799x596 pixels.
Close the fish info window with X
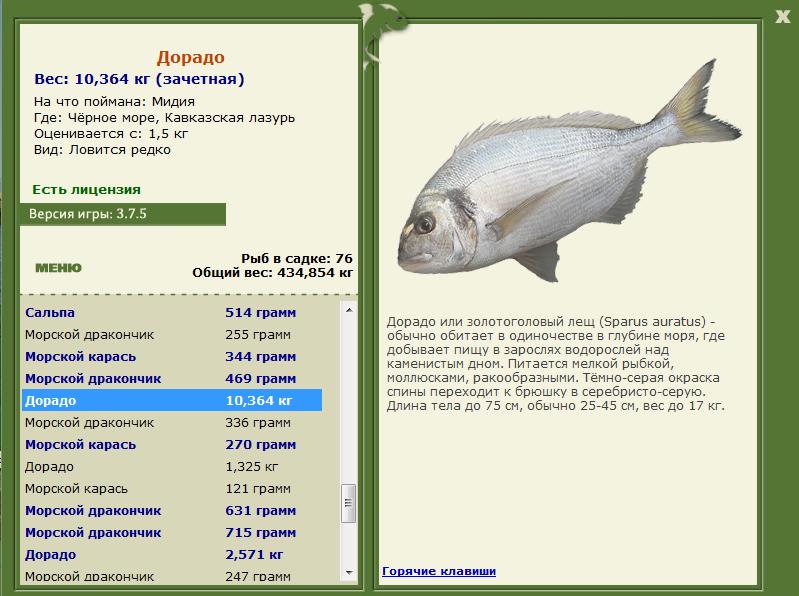point(782,16)
